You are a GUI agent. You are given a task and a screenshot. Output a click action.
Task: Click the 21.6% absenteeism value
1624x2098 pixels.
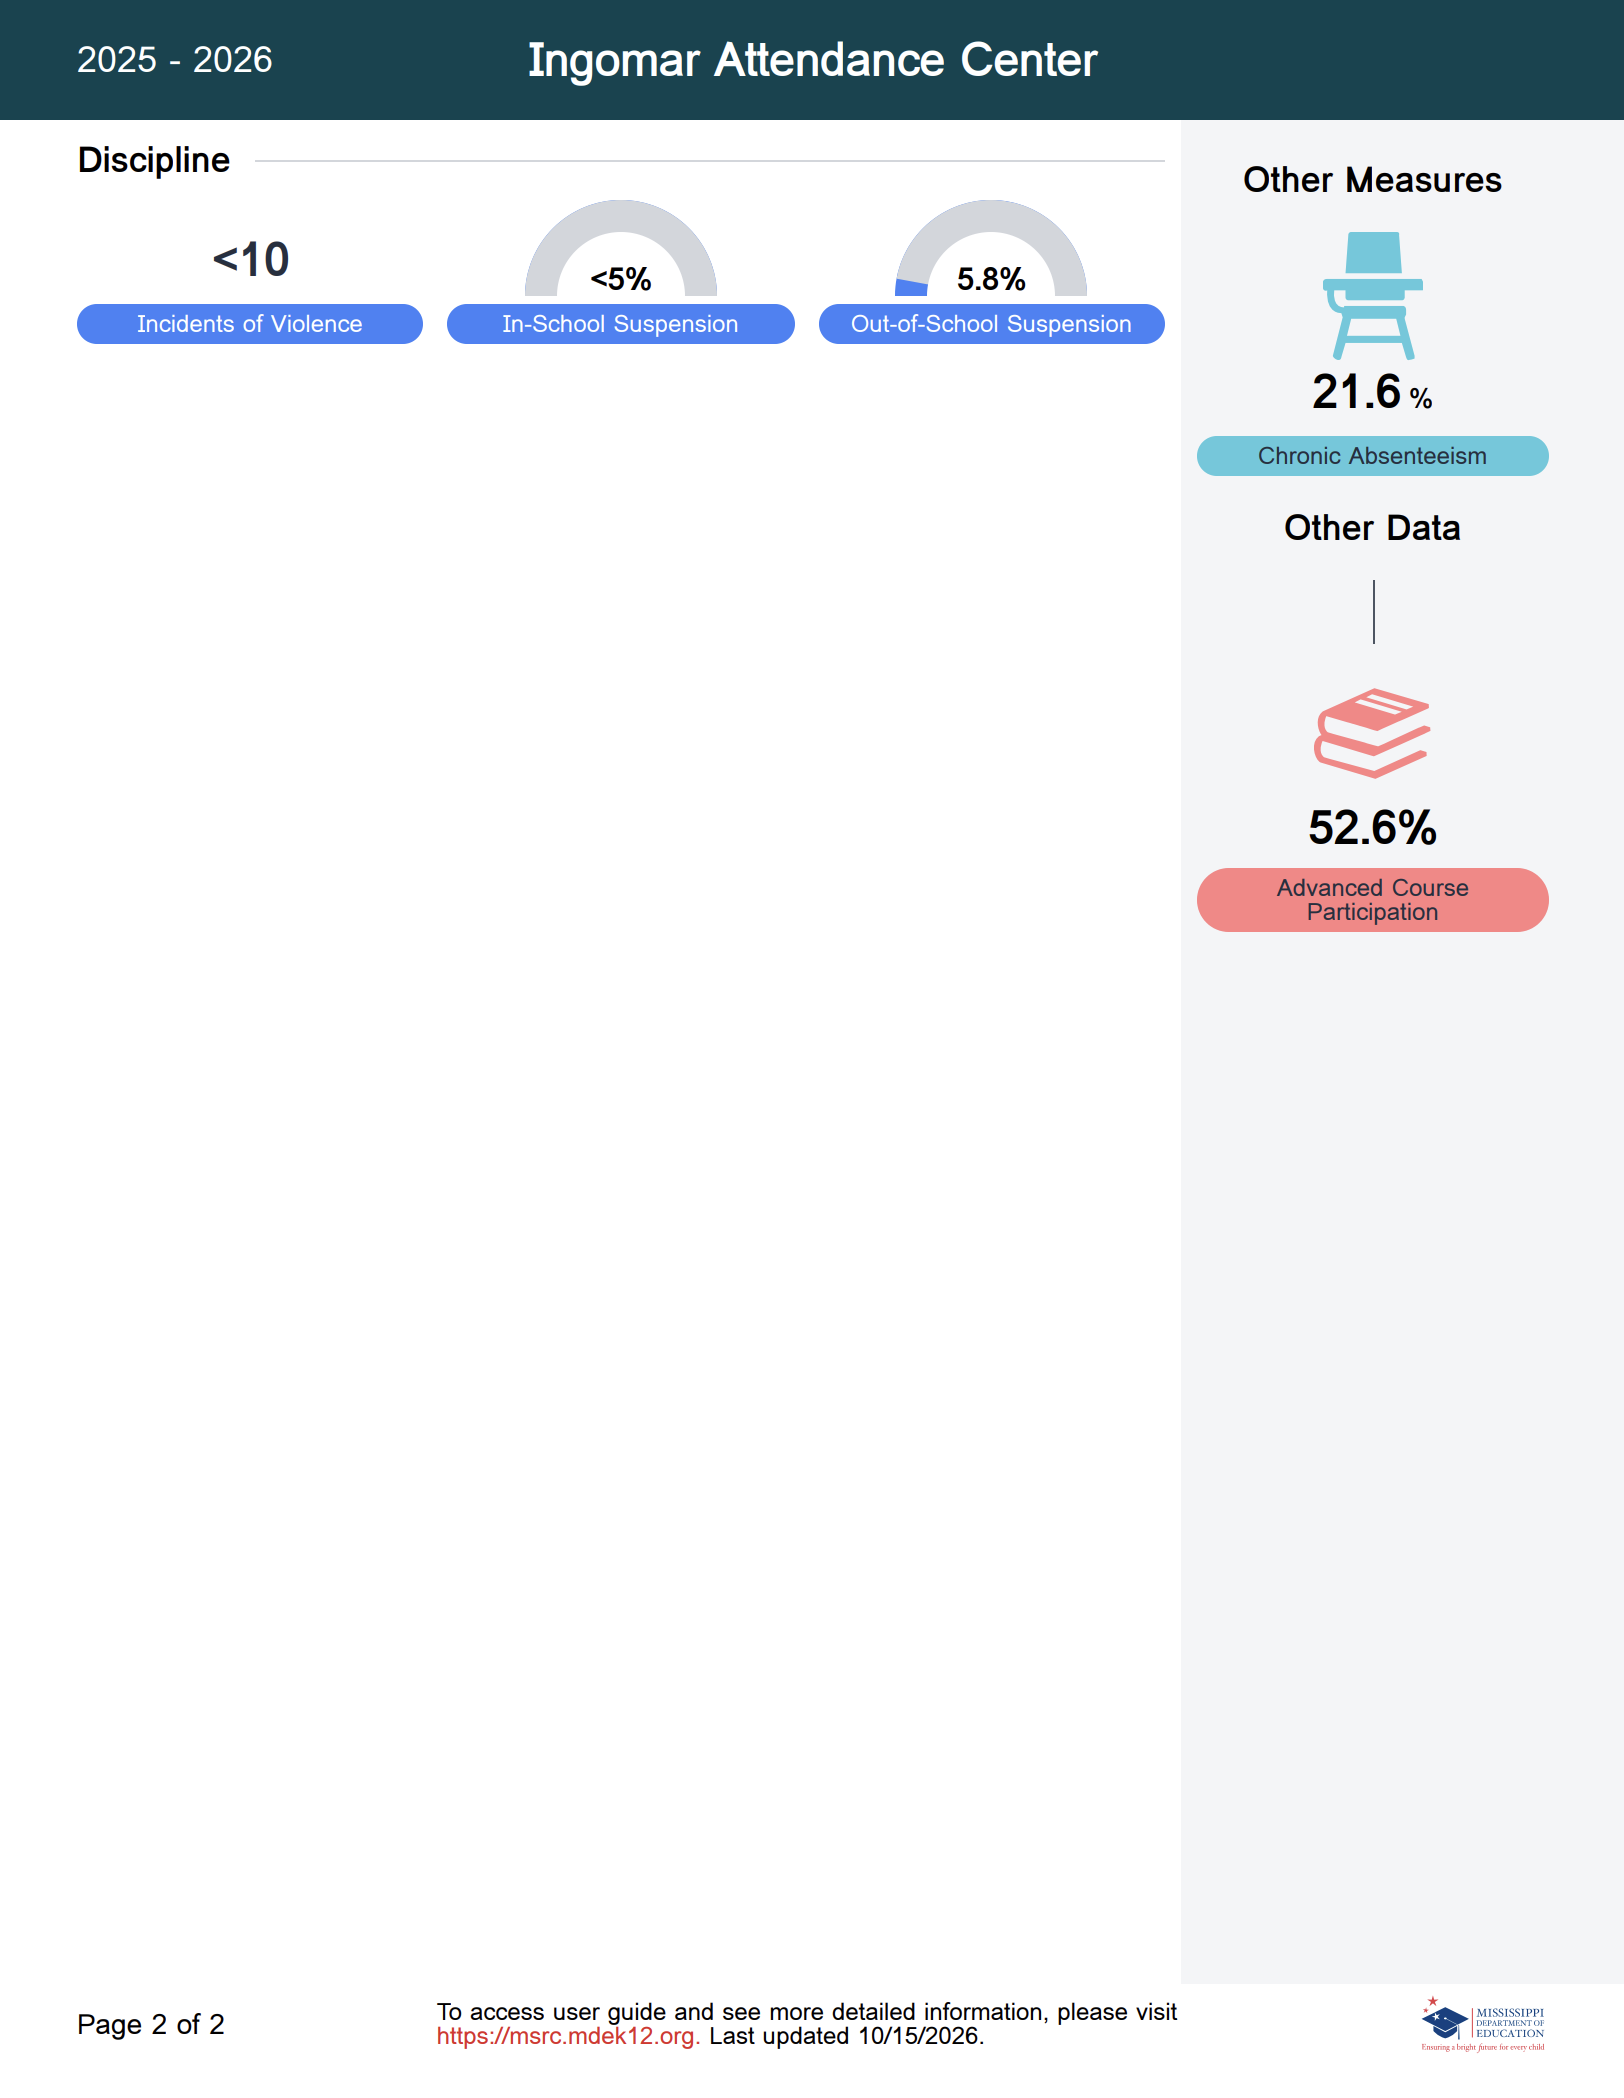click(x=1372, y=392)
